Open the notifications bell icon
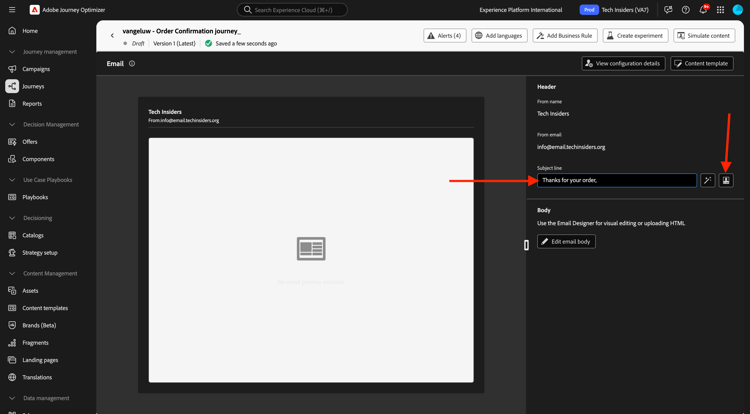The width and height of the screenshot is (750, 414). (703, 10)
